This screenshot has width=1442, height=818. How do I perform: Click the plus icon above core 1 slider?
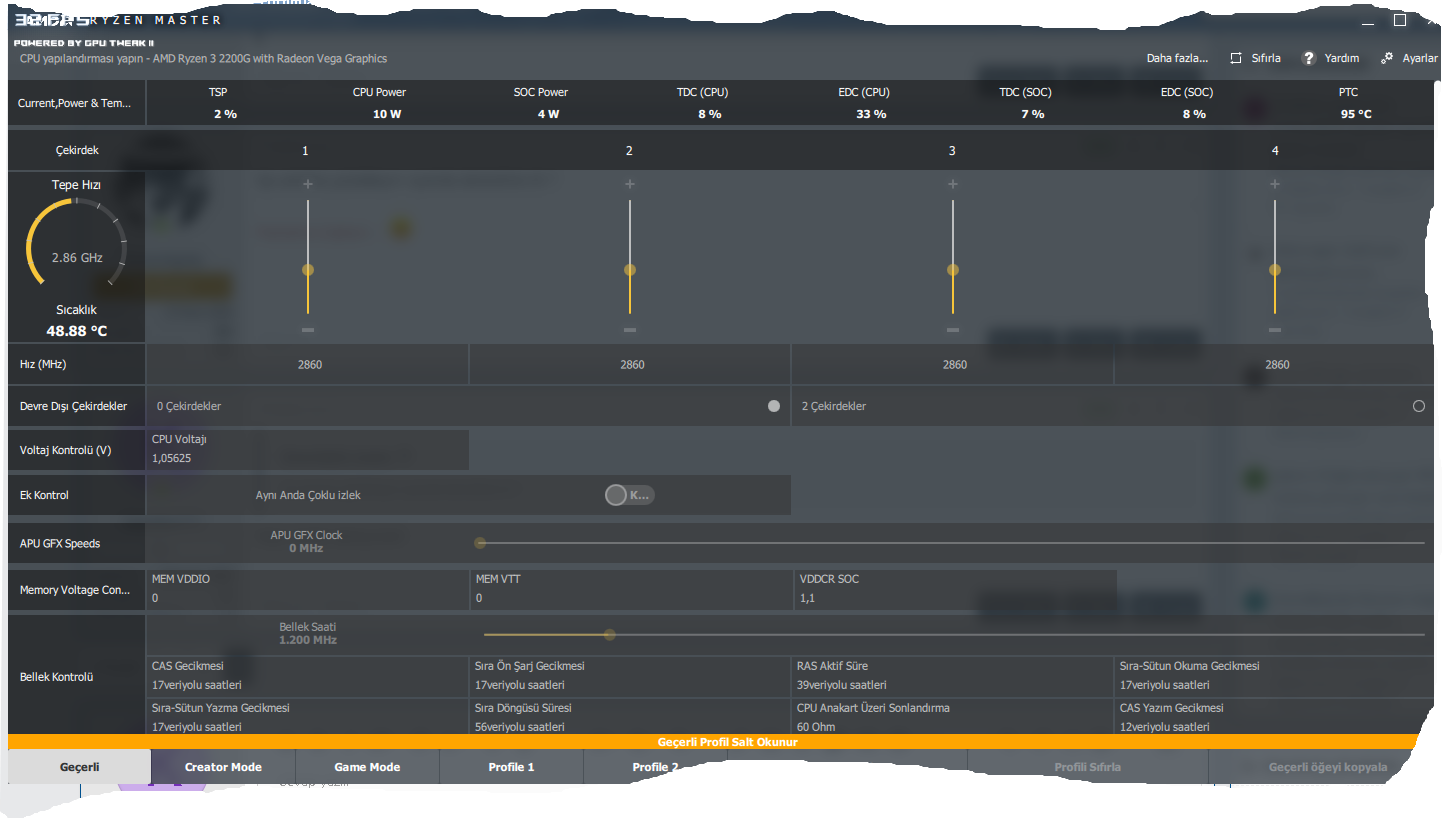[x=308, y=184]
